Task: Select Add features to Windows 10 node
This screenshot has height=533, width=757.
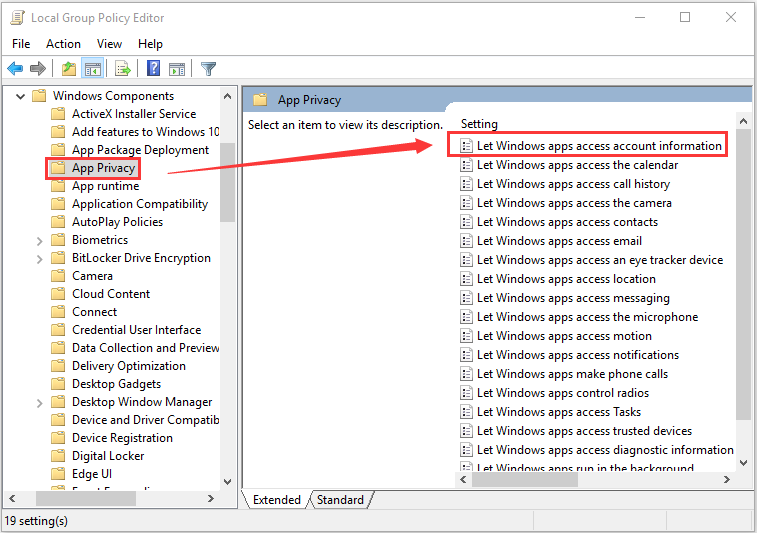Action: (x=145, y=132)
